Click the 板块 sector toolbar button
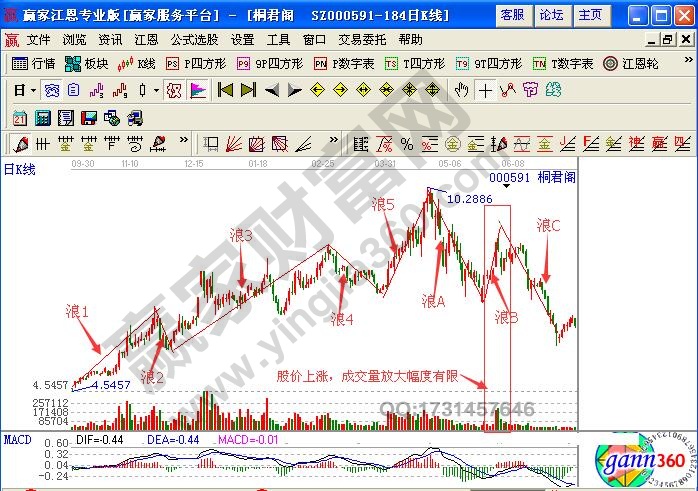 tap(86, 63)
